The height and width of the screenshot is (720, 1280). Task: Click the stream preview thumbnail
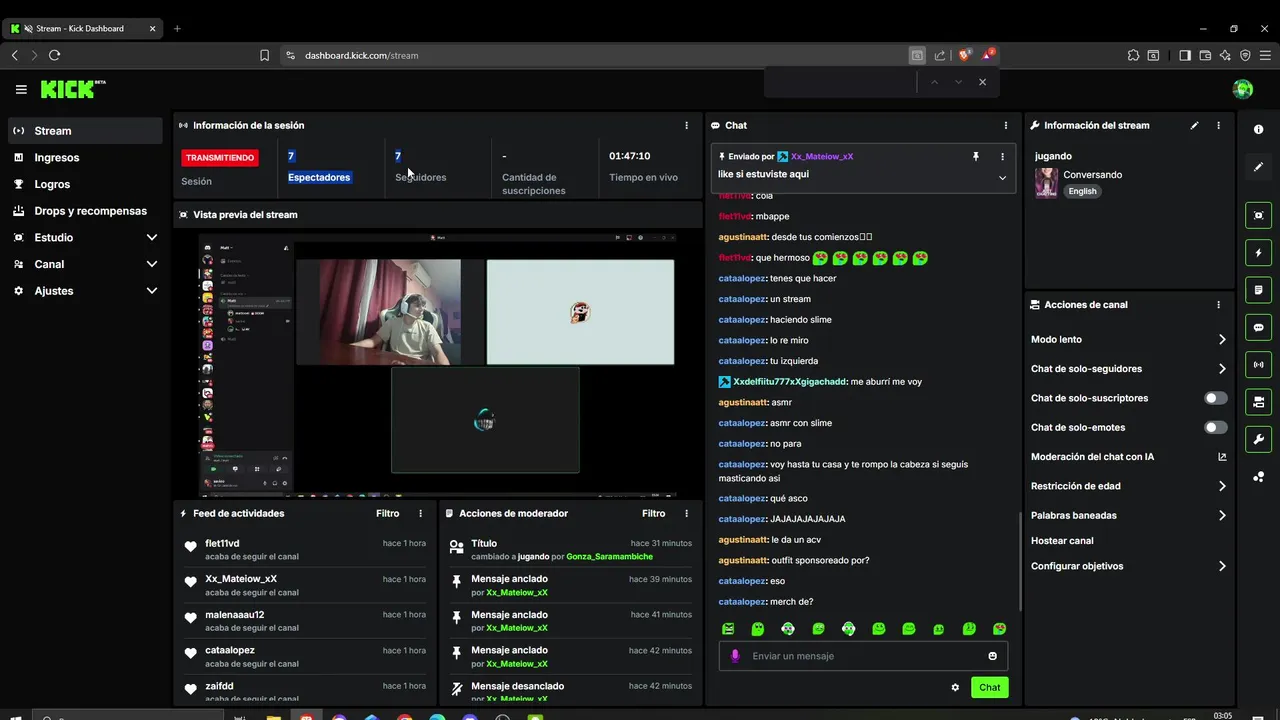(x=437, y=365)
